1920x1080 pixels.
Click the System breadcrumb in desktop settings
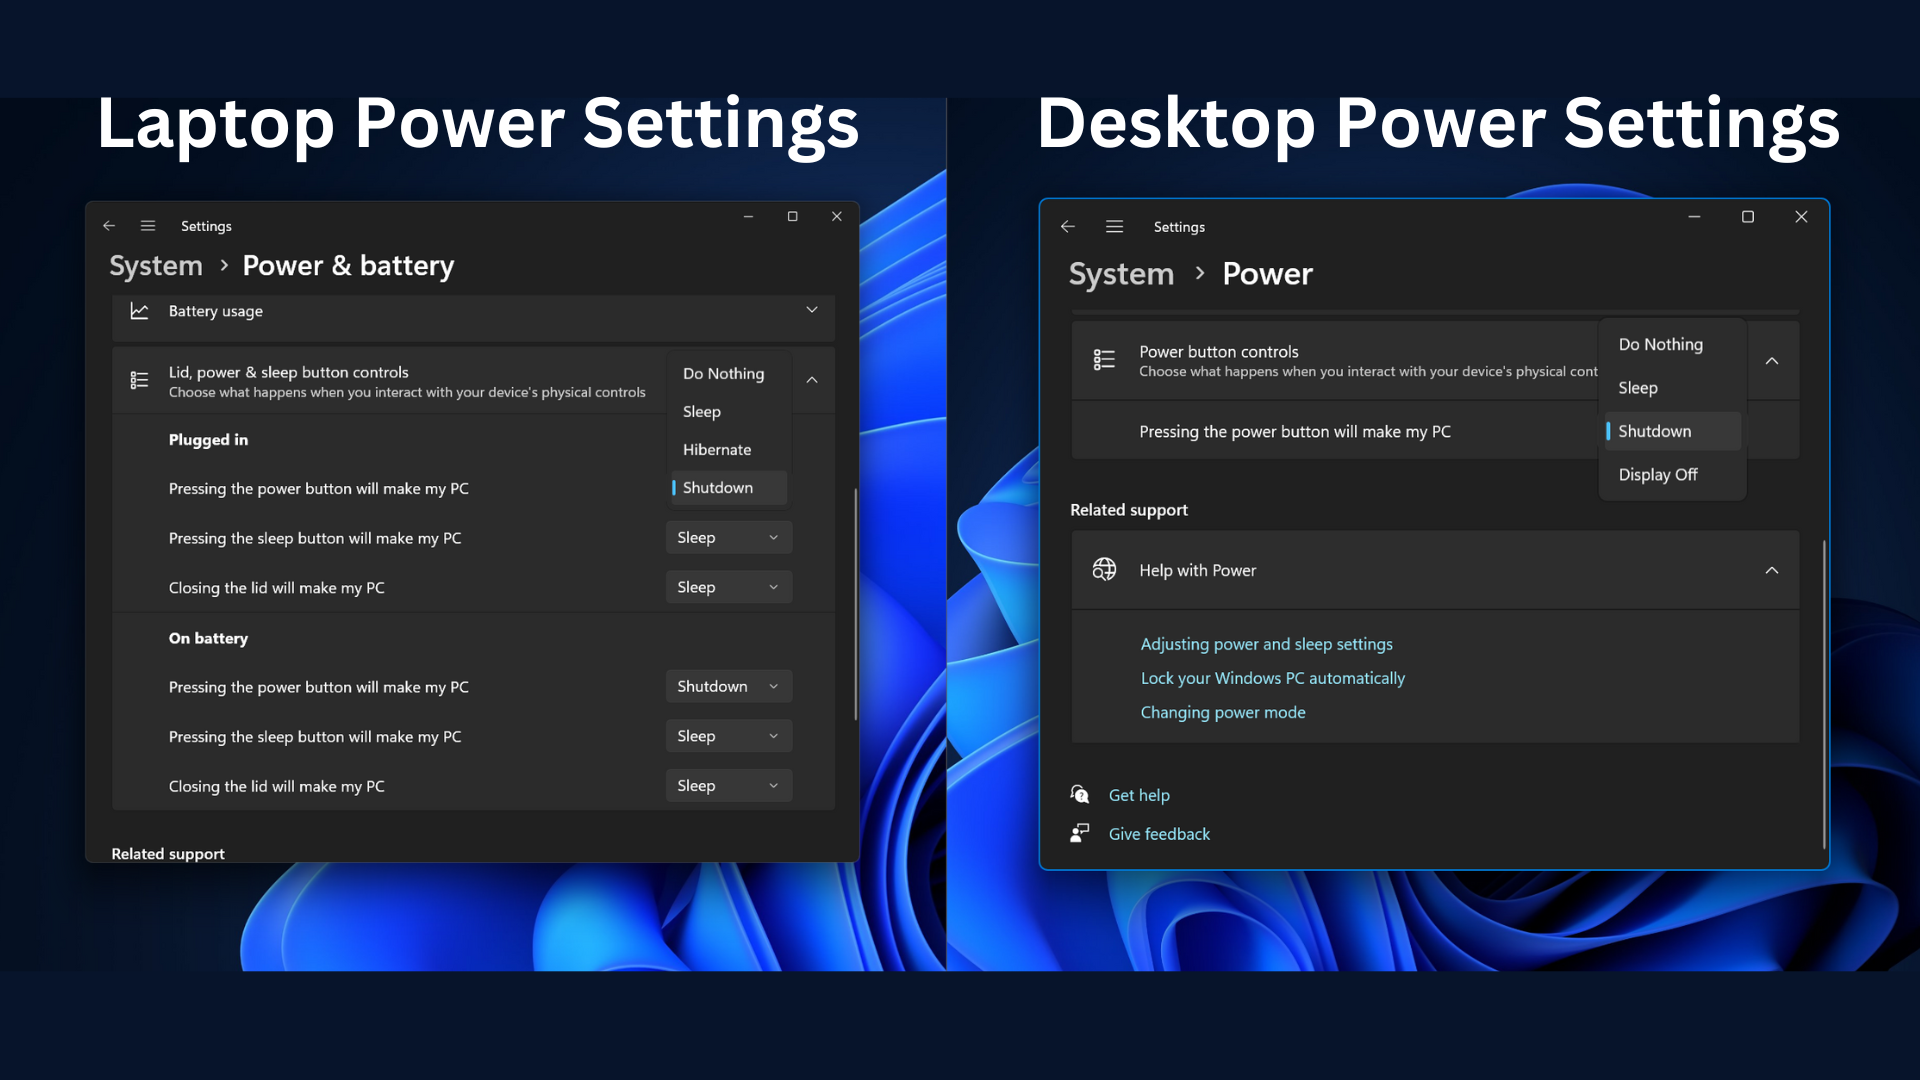1124,273
